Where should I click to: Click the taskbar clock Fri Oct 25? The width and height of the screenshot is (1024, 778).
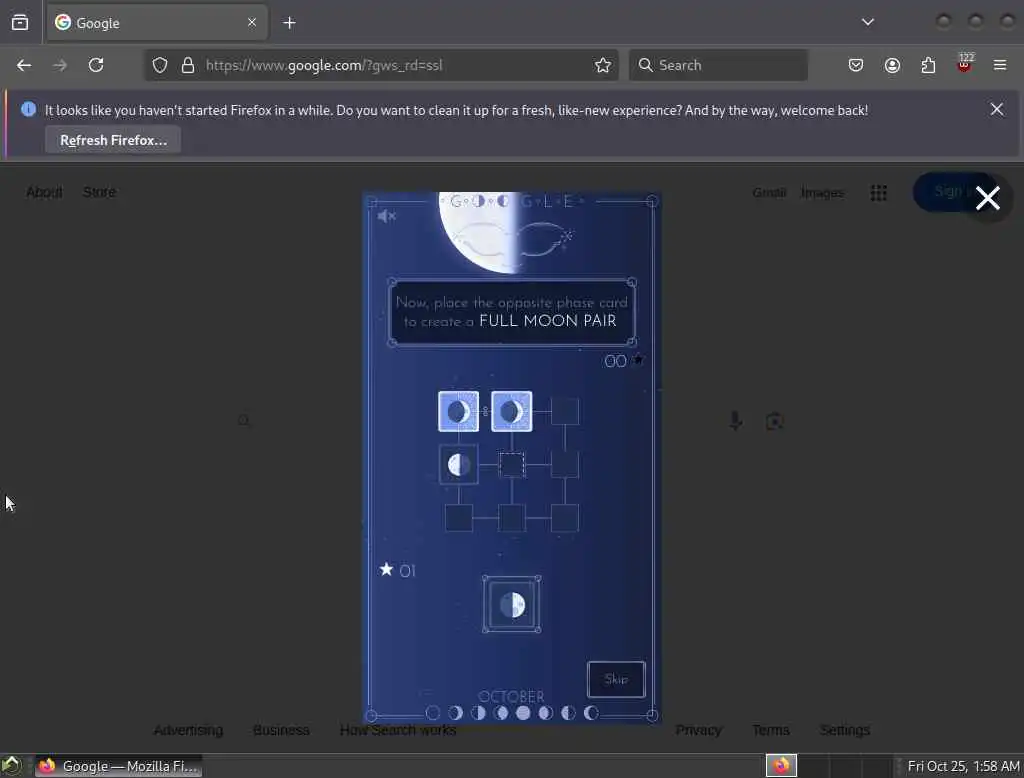(963, 766)
